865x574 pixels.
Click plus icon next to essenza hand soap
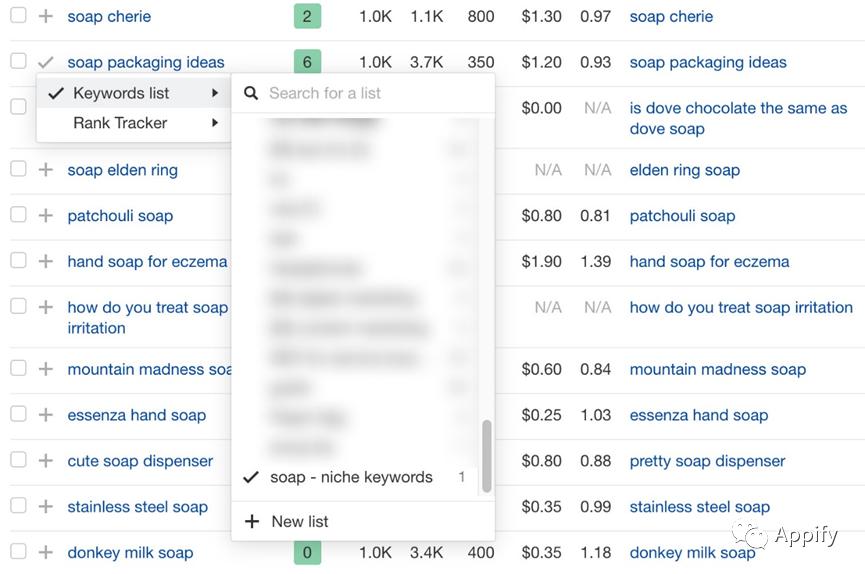pos(45,415)
